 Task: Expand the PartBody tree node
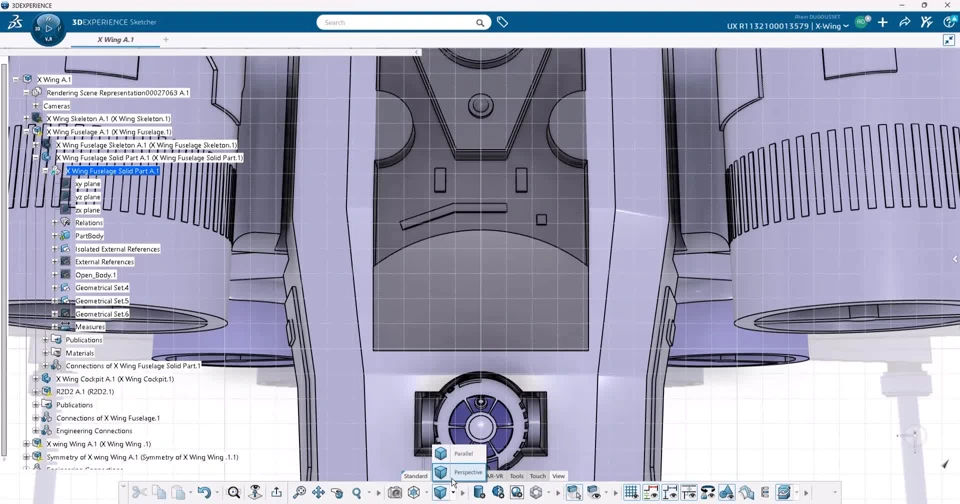[x=54, y=236]
